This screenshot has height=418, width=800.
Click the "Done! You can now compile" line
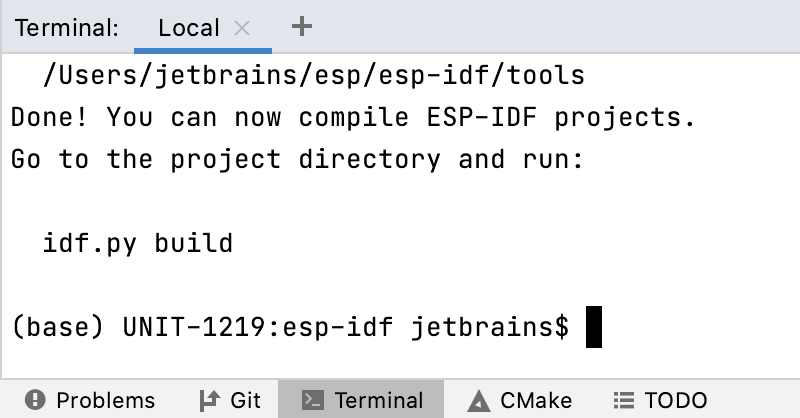pyautogui.click(x=352, y=117)
